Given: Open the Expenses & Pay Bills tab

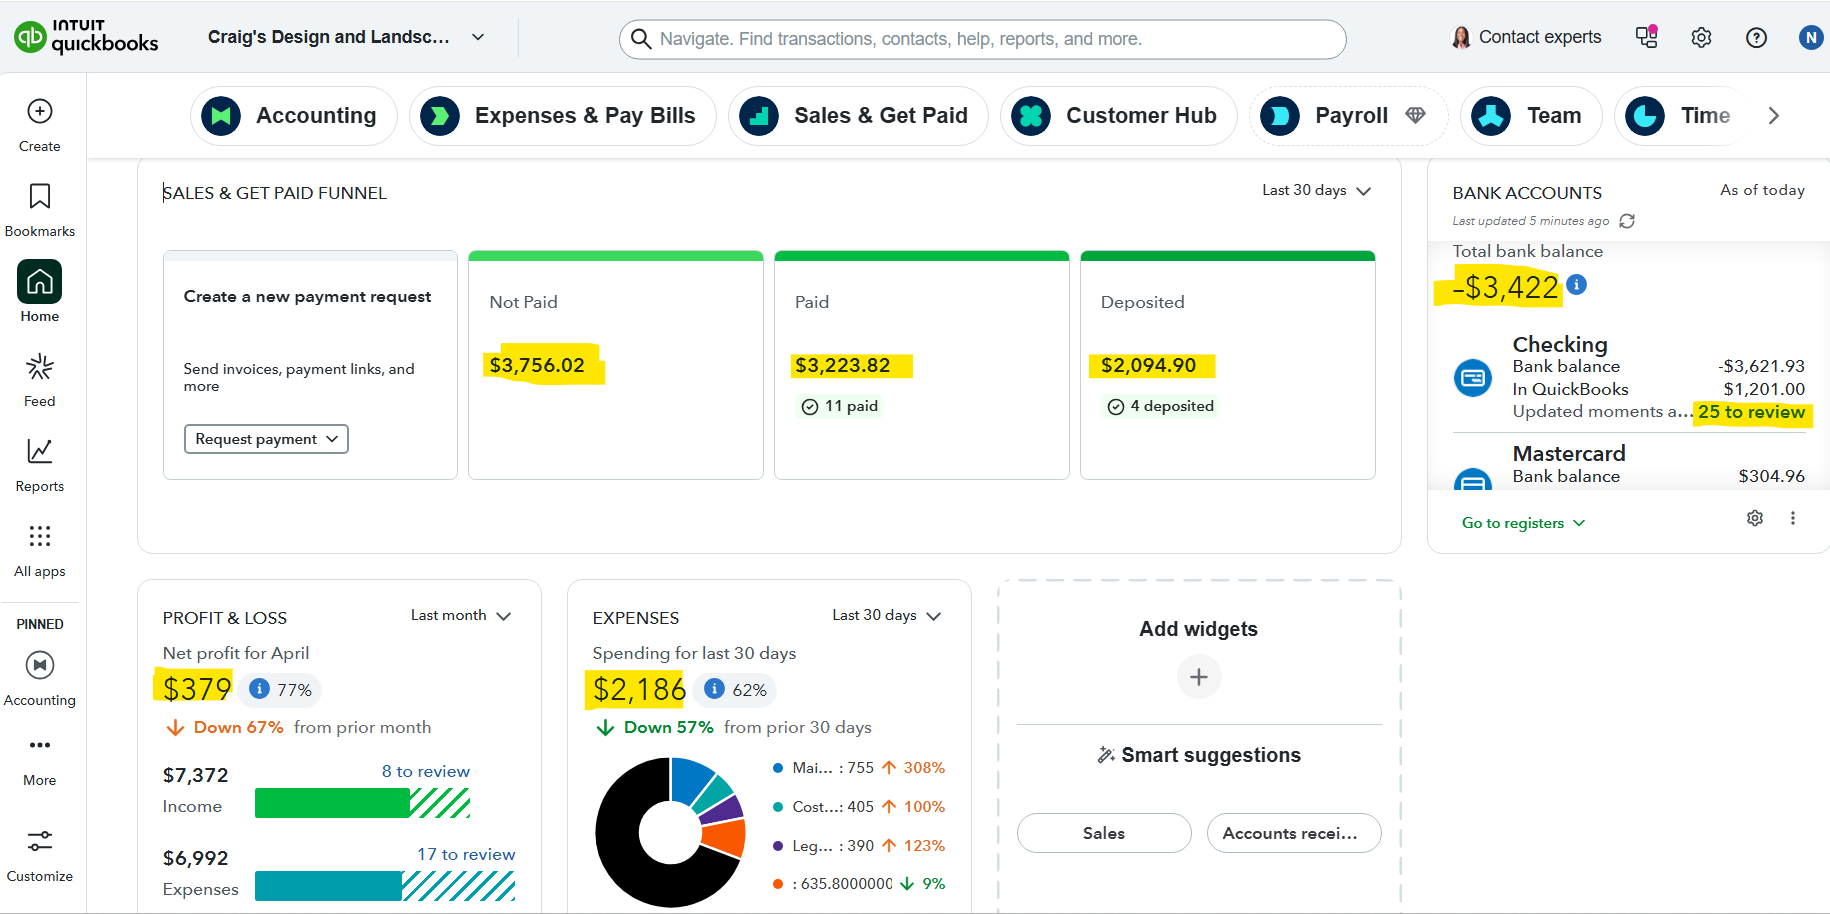Looking at the screenshot, I should coord(563,116).
